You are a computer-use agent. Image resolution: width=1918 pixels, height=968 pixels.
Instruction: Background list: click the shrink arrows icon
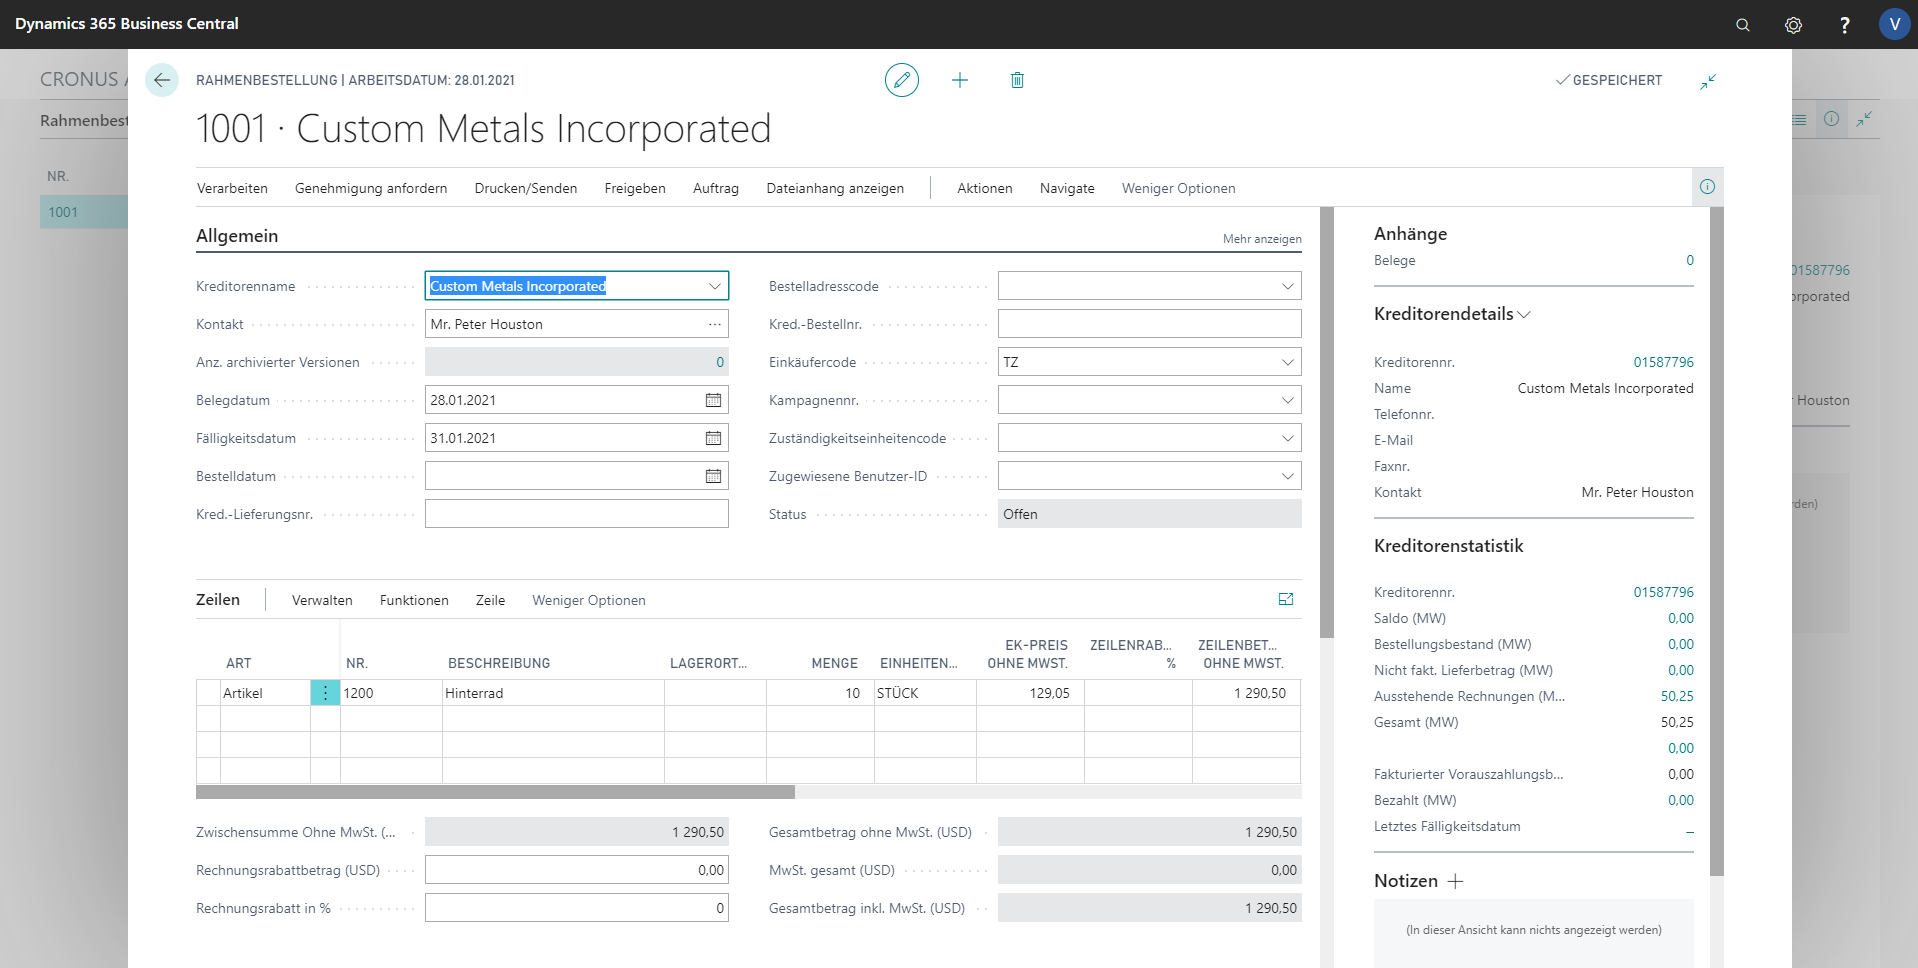tap(1864, 119)
